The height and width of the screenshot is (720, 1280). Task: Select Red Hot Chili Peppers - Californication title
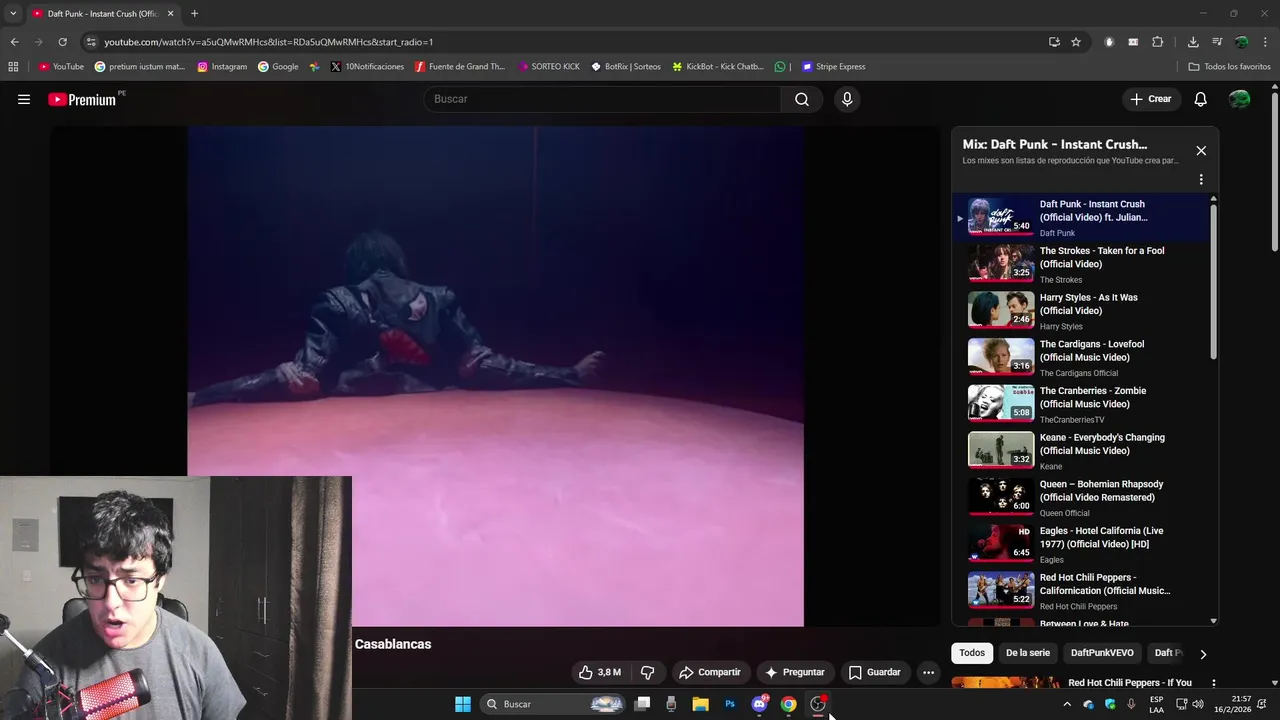(1105, 584)
